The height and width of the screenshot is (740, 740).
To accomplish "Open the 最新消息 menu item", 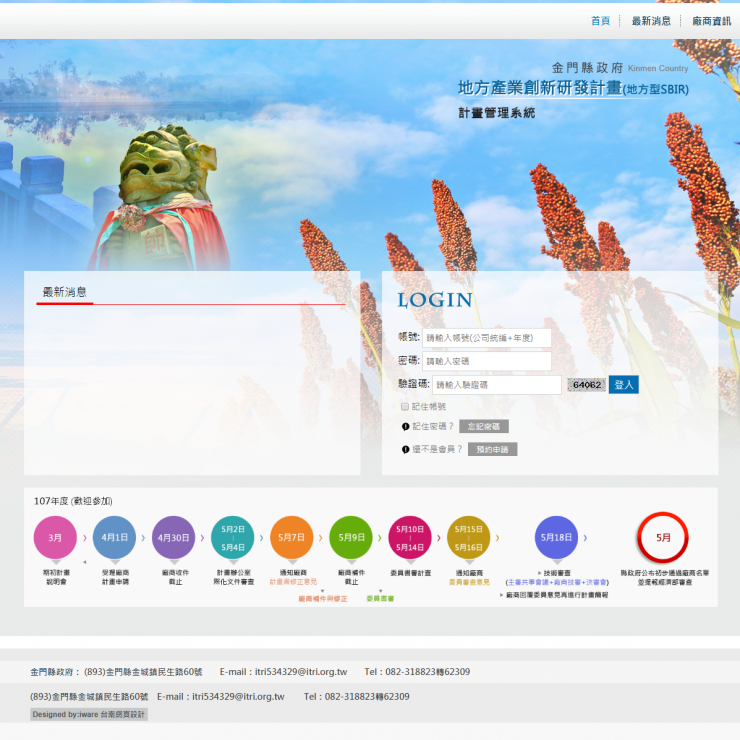I will [x=651, y=21].
